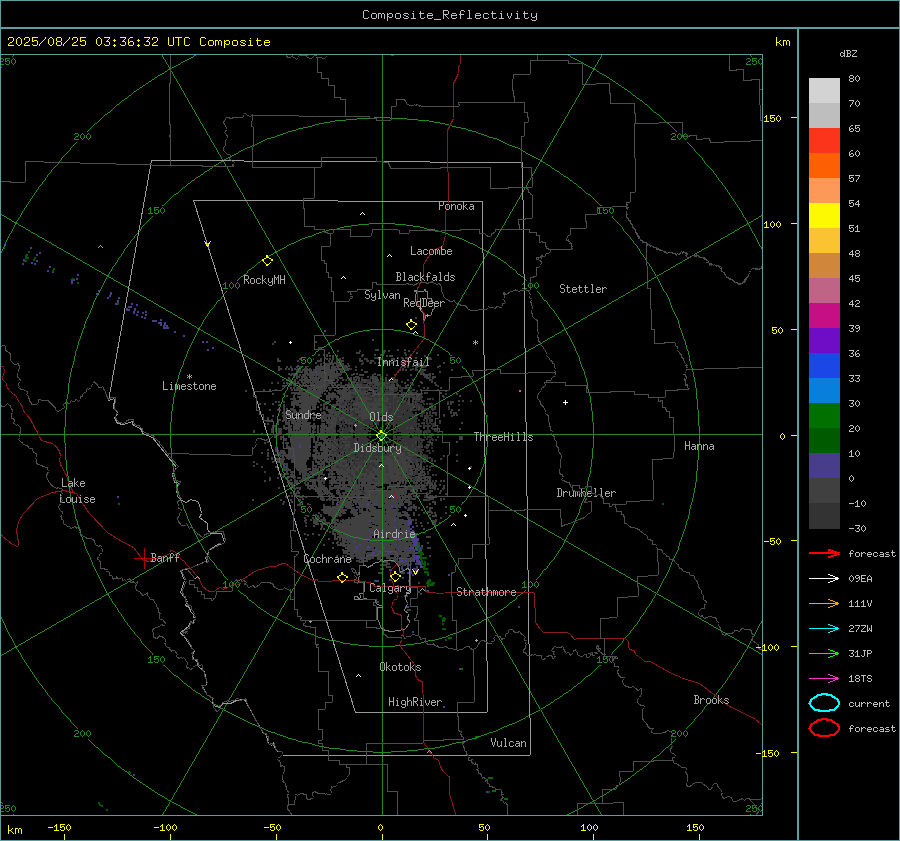Pick the magenta 39-42 dBZ swatch

pyautogui.click(x=824, y=316)
